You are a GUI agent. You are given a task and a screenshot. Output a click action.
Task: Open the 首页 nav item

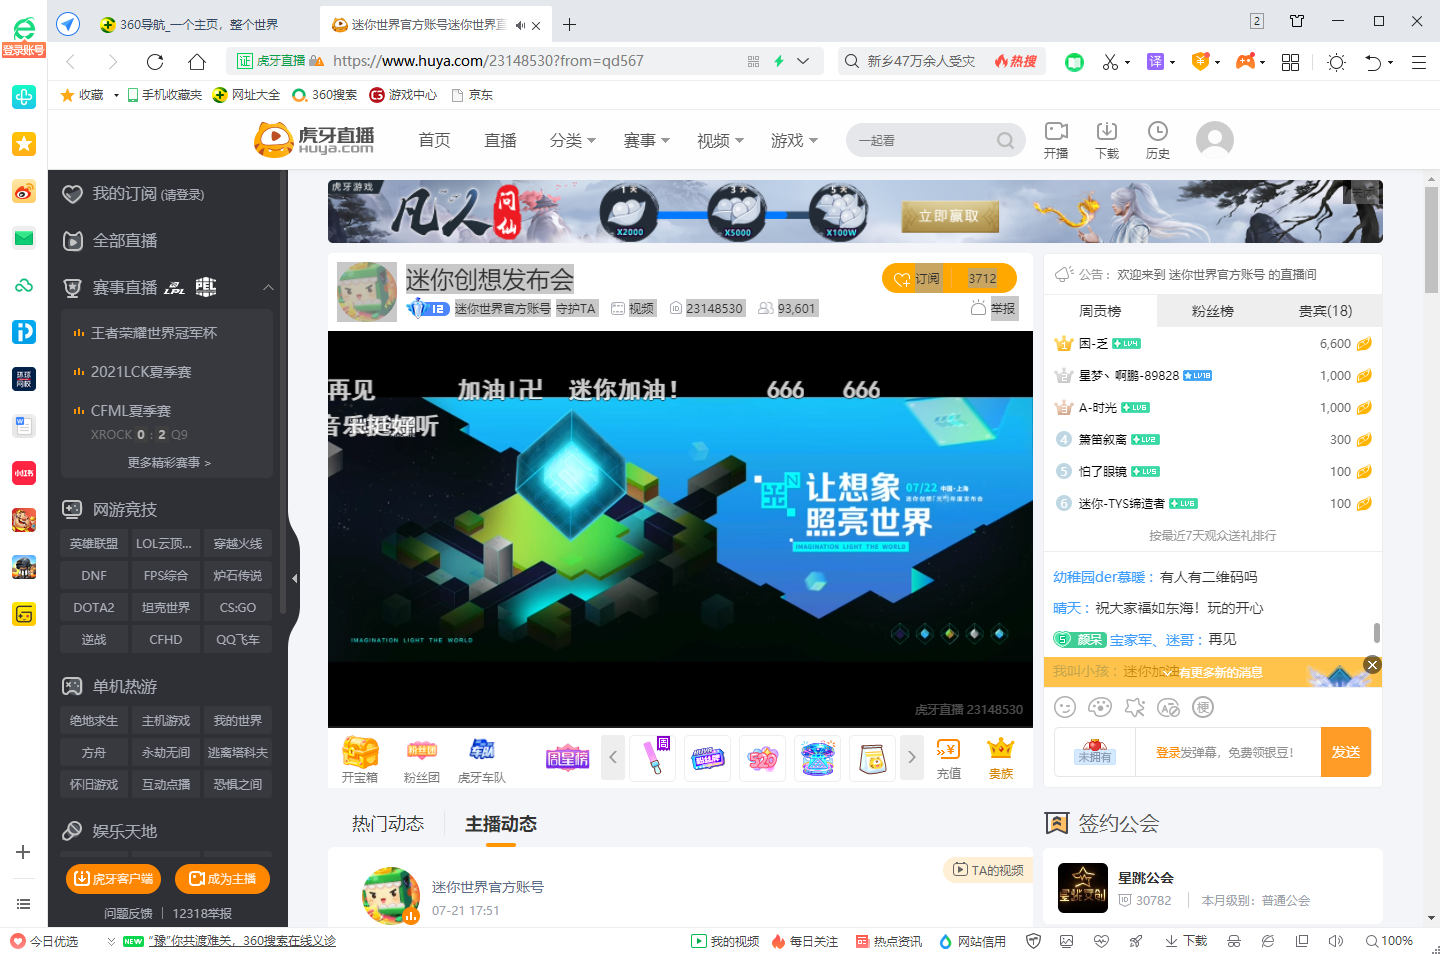click(434, 141)
